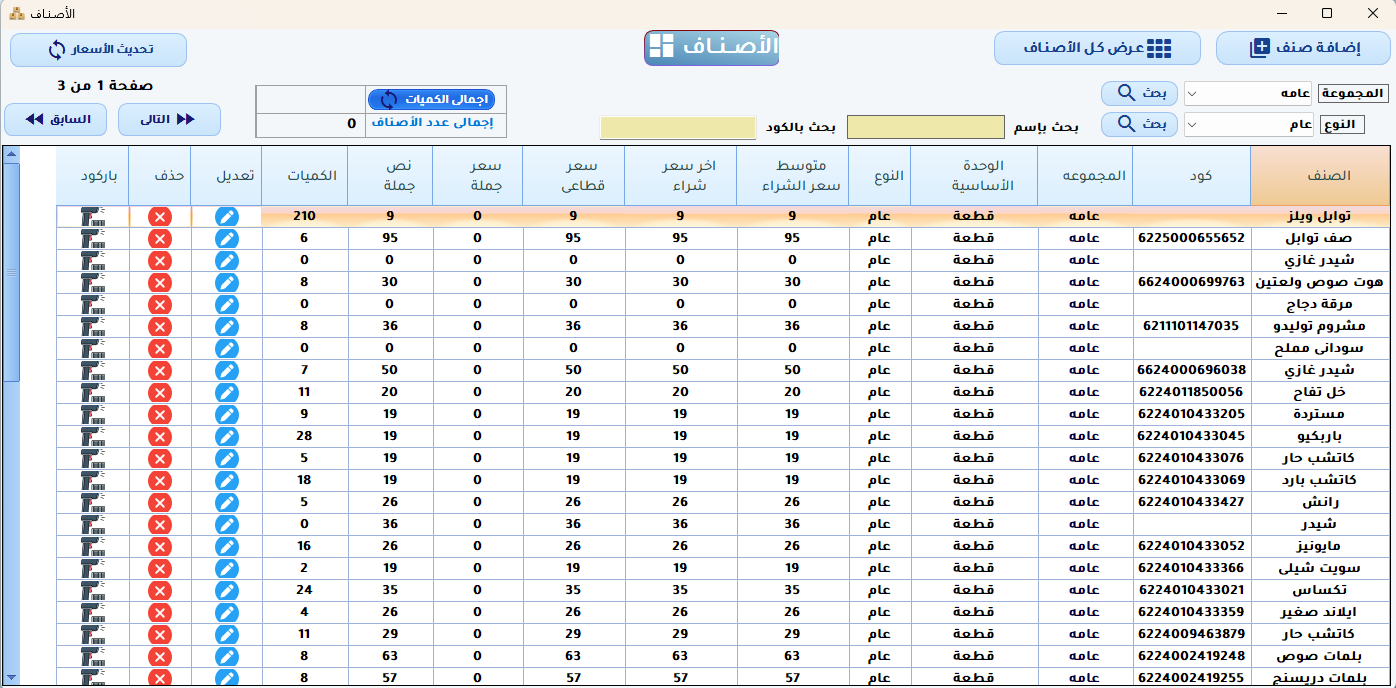Click تحديث الأسعار refresh button
1396x688 pixels.
[98, 49]
